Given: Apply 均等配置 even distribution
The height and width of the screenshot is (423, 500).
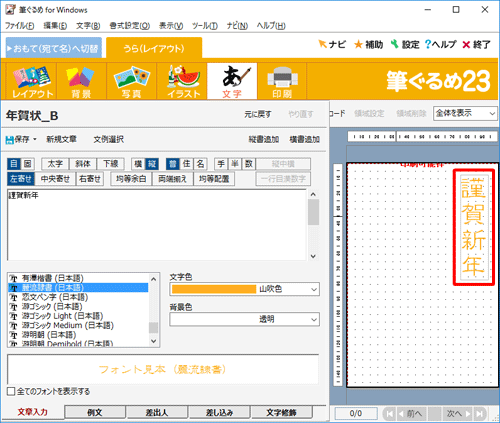Looking at the screenshot, I should coord(214,179).
